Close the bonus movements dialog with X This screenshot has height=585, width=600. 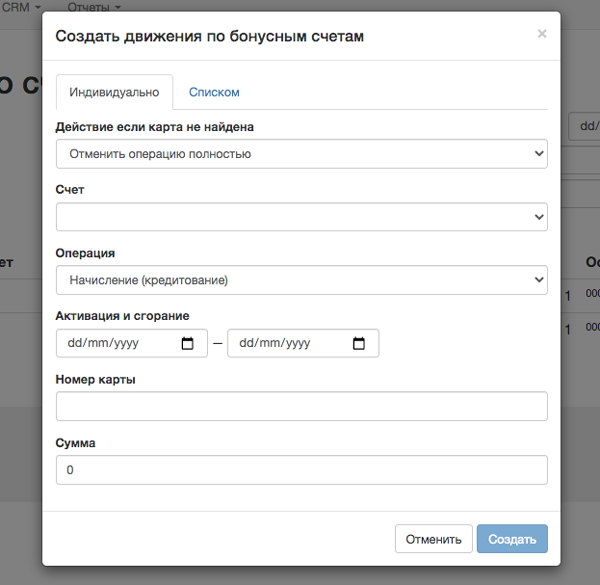point(542,34)
